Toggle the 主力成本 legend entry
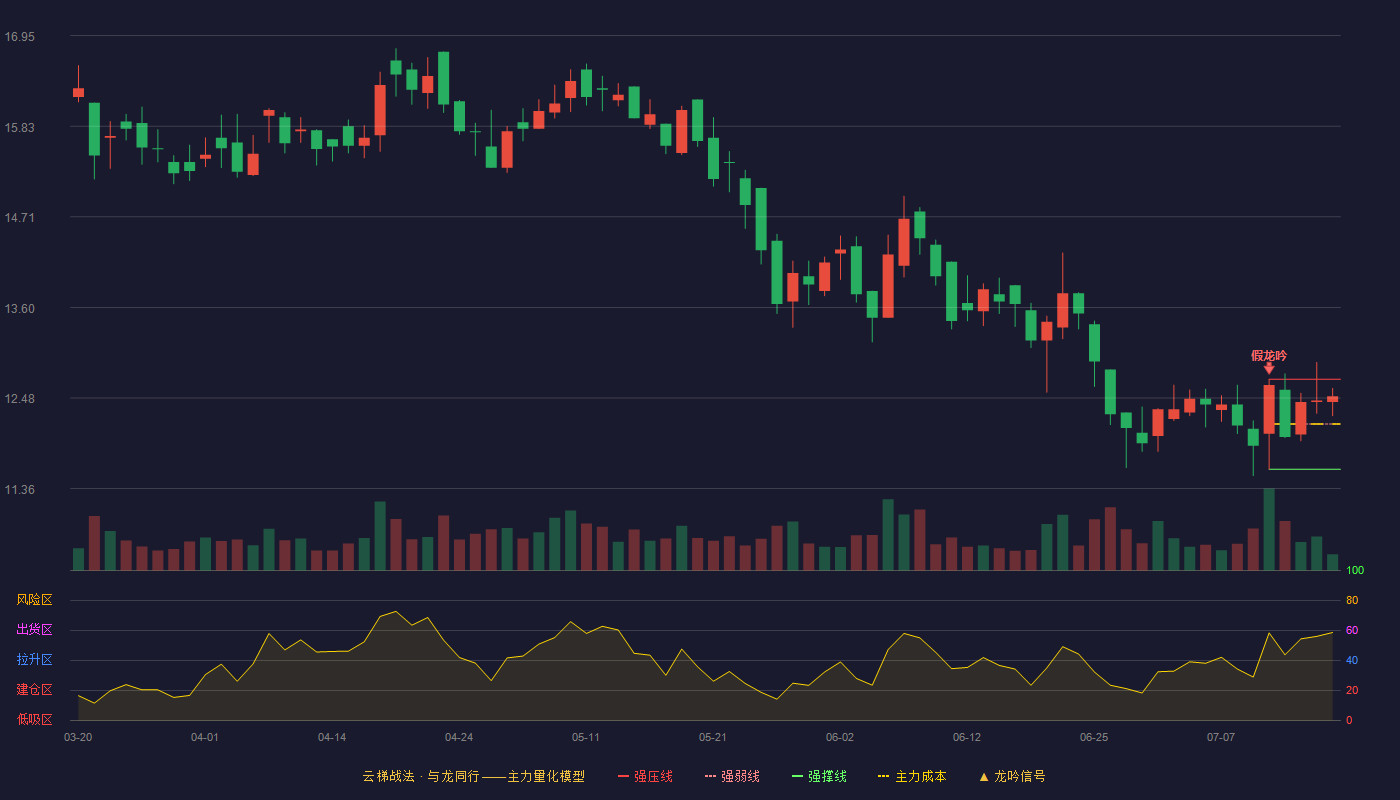The height and width of the screenshot is (800, 1400). tap(912, 776)
